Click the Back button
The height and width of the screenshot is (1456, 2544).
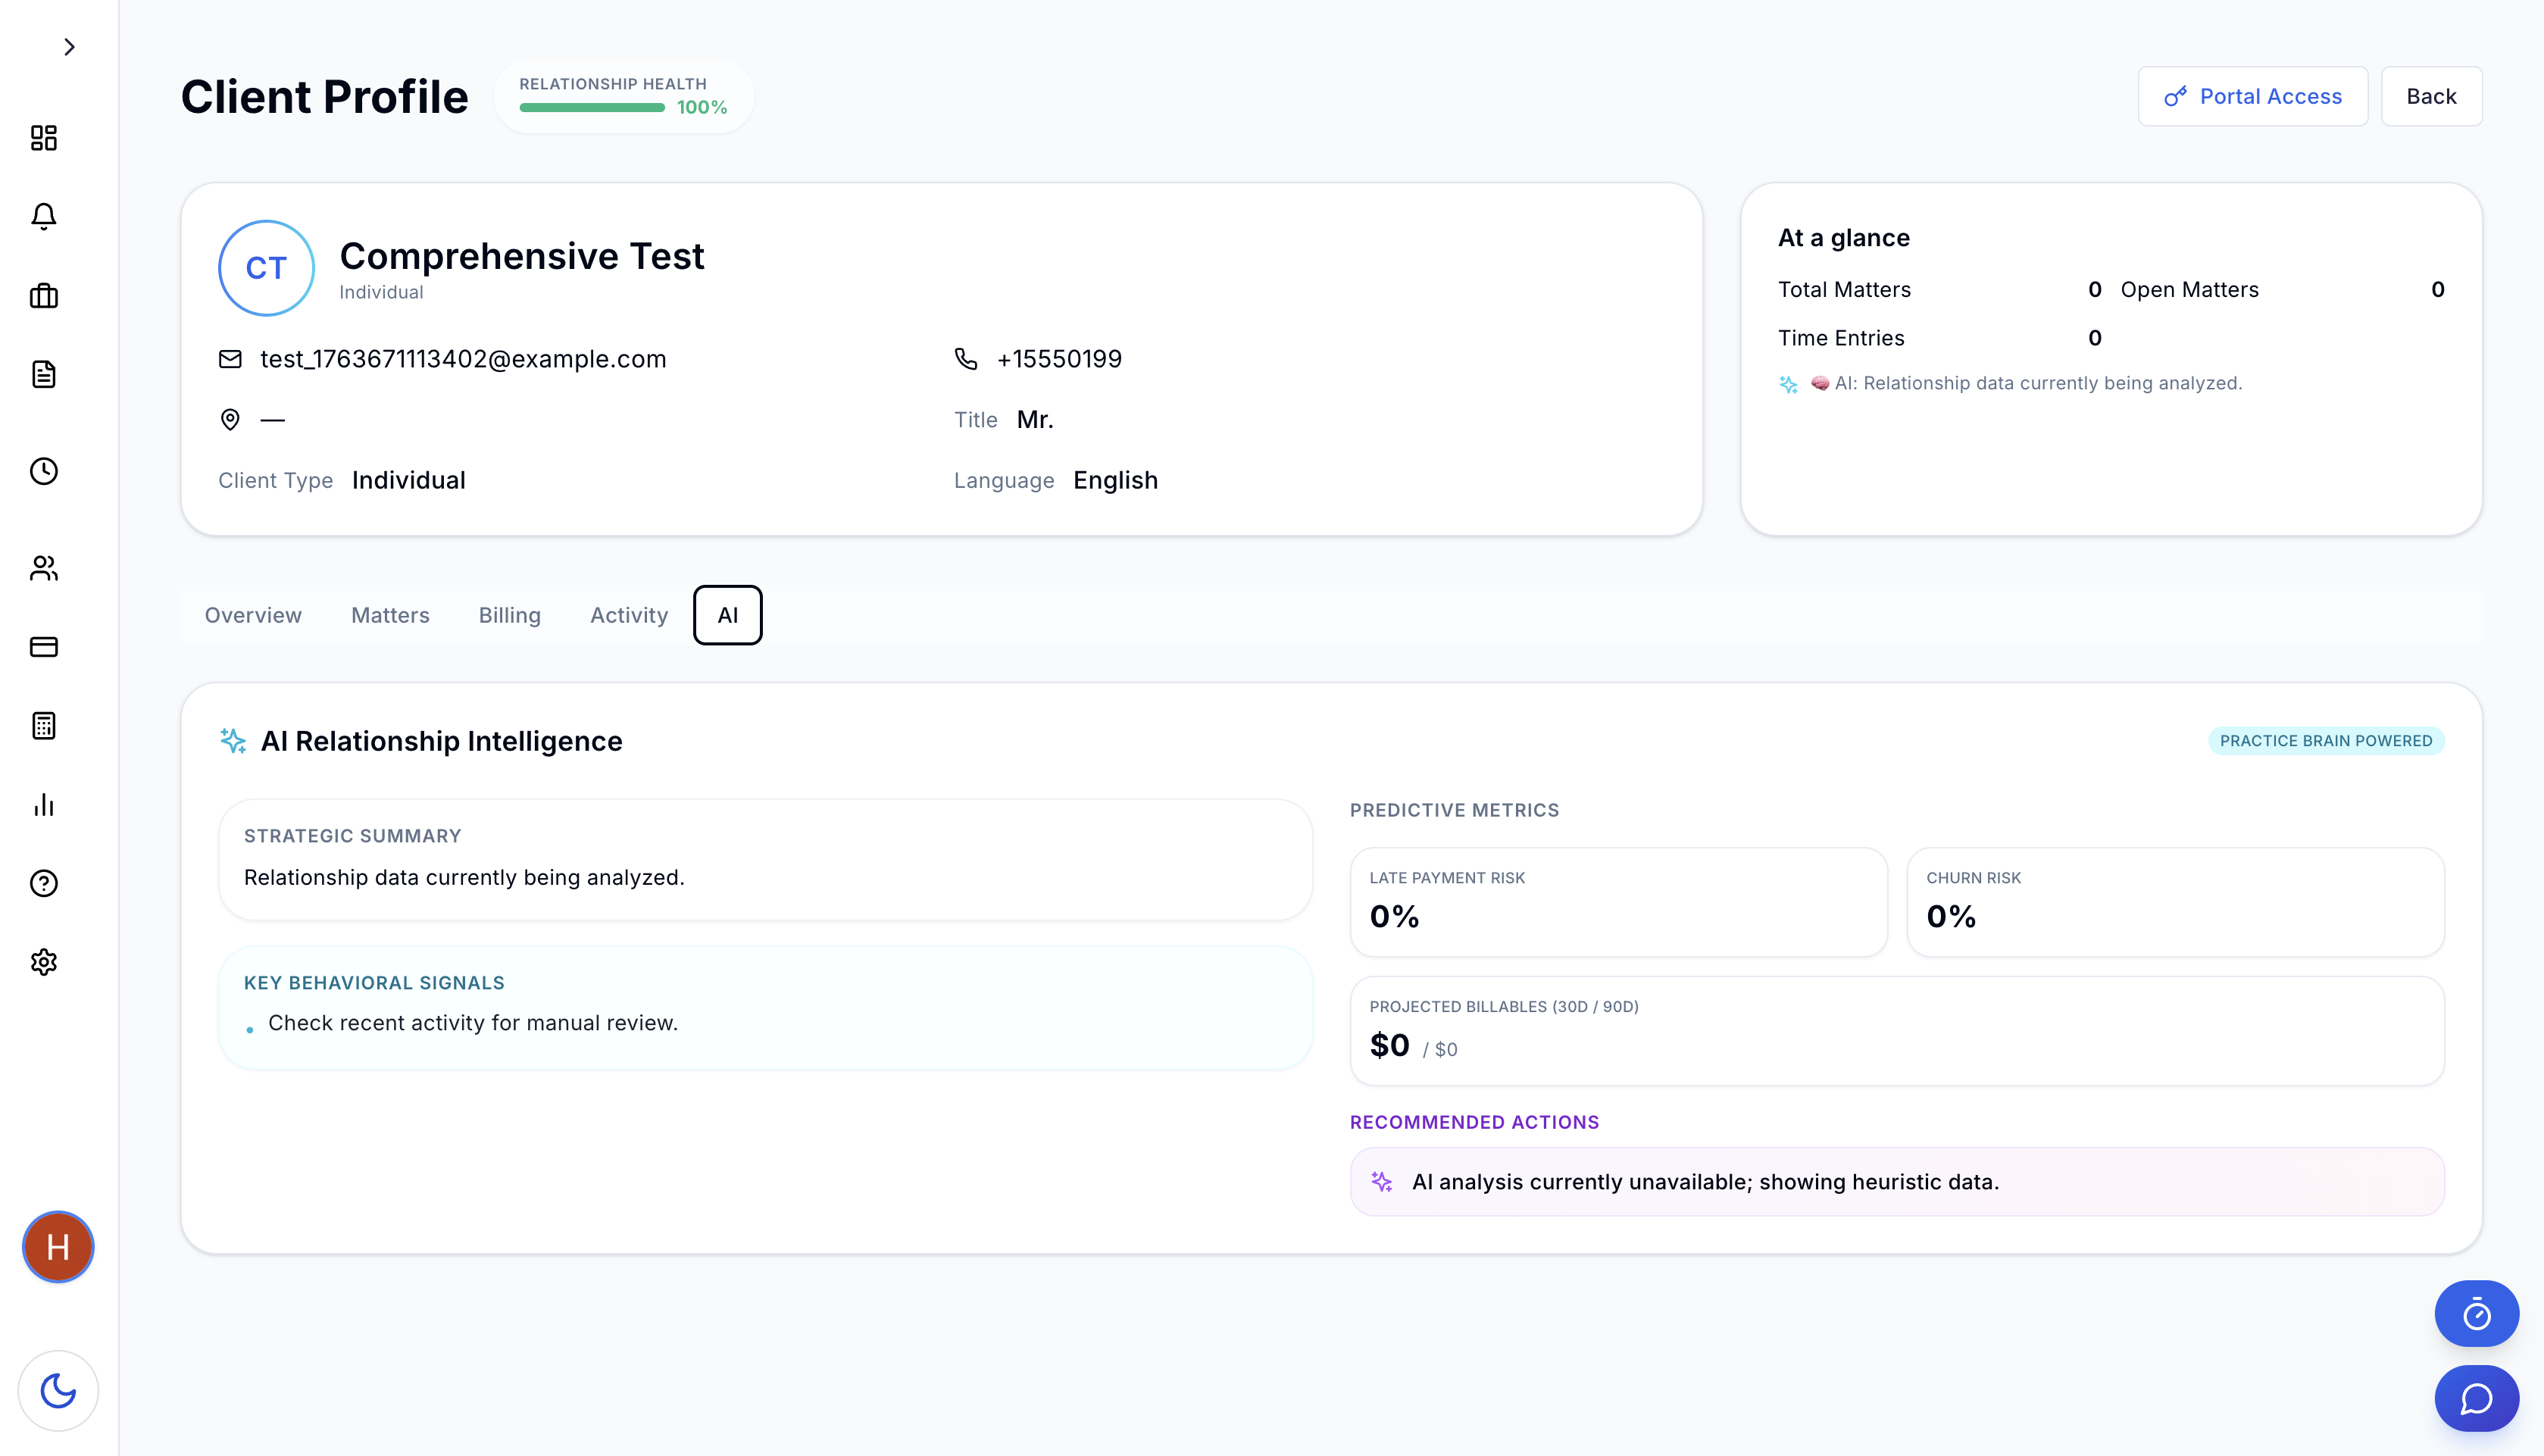(x=2431, y=96)
